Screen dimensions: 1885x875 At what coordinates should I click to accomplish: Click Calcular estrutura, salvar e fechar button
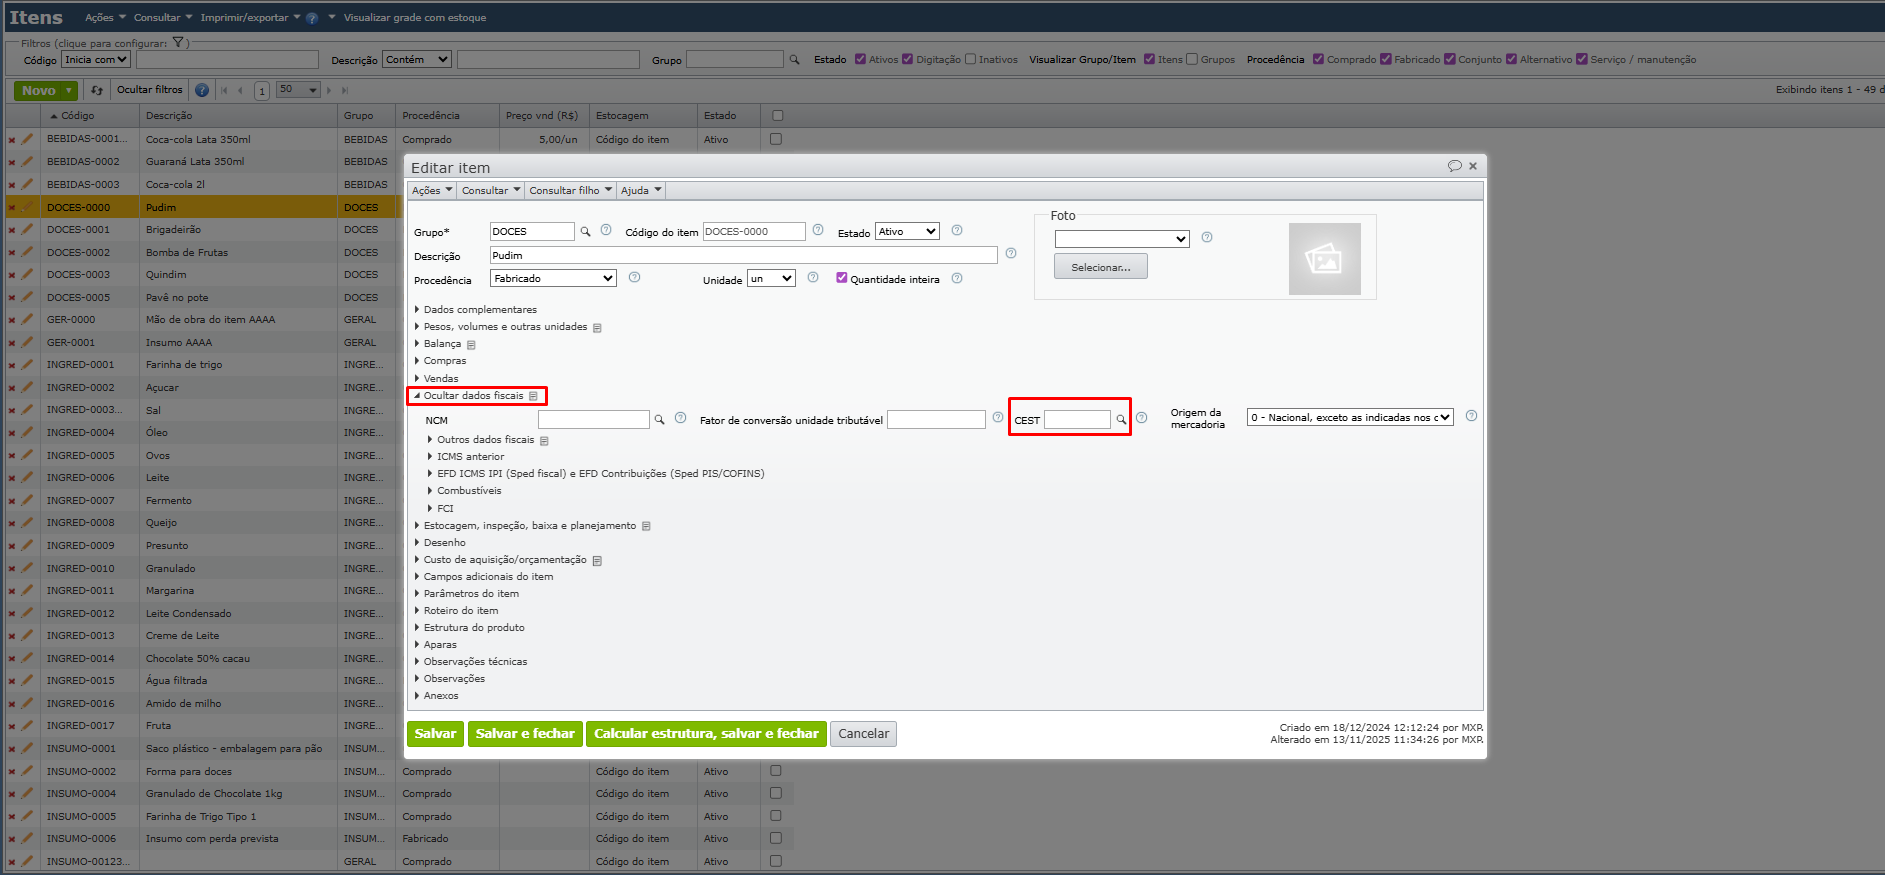[x=706, y=734]
